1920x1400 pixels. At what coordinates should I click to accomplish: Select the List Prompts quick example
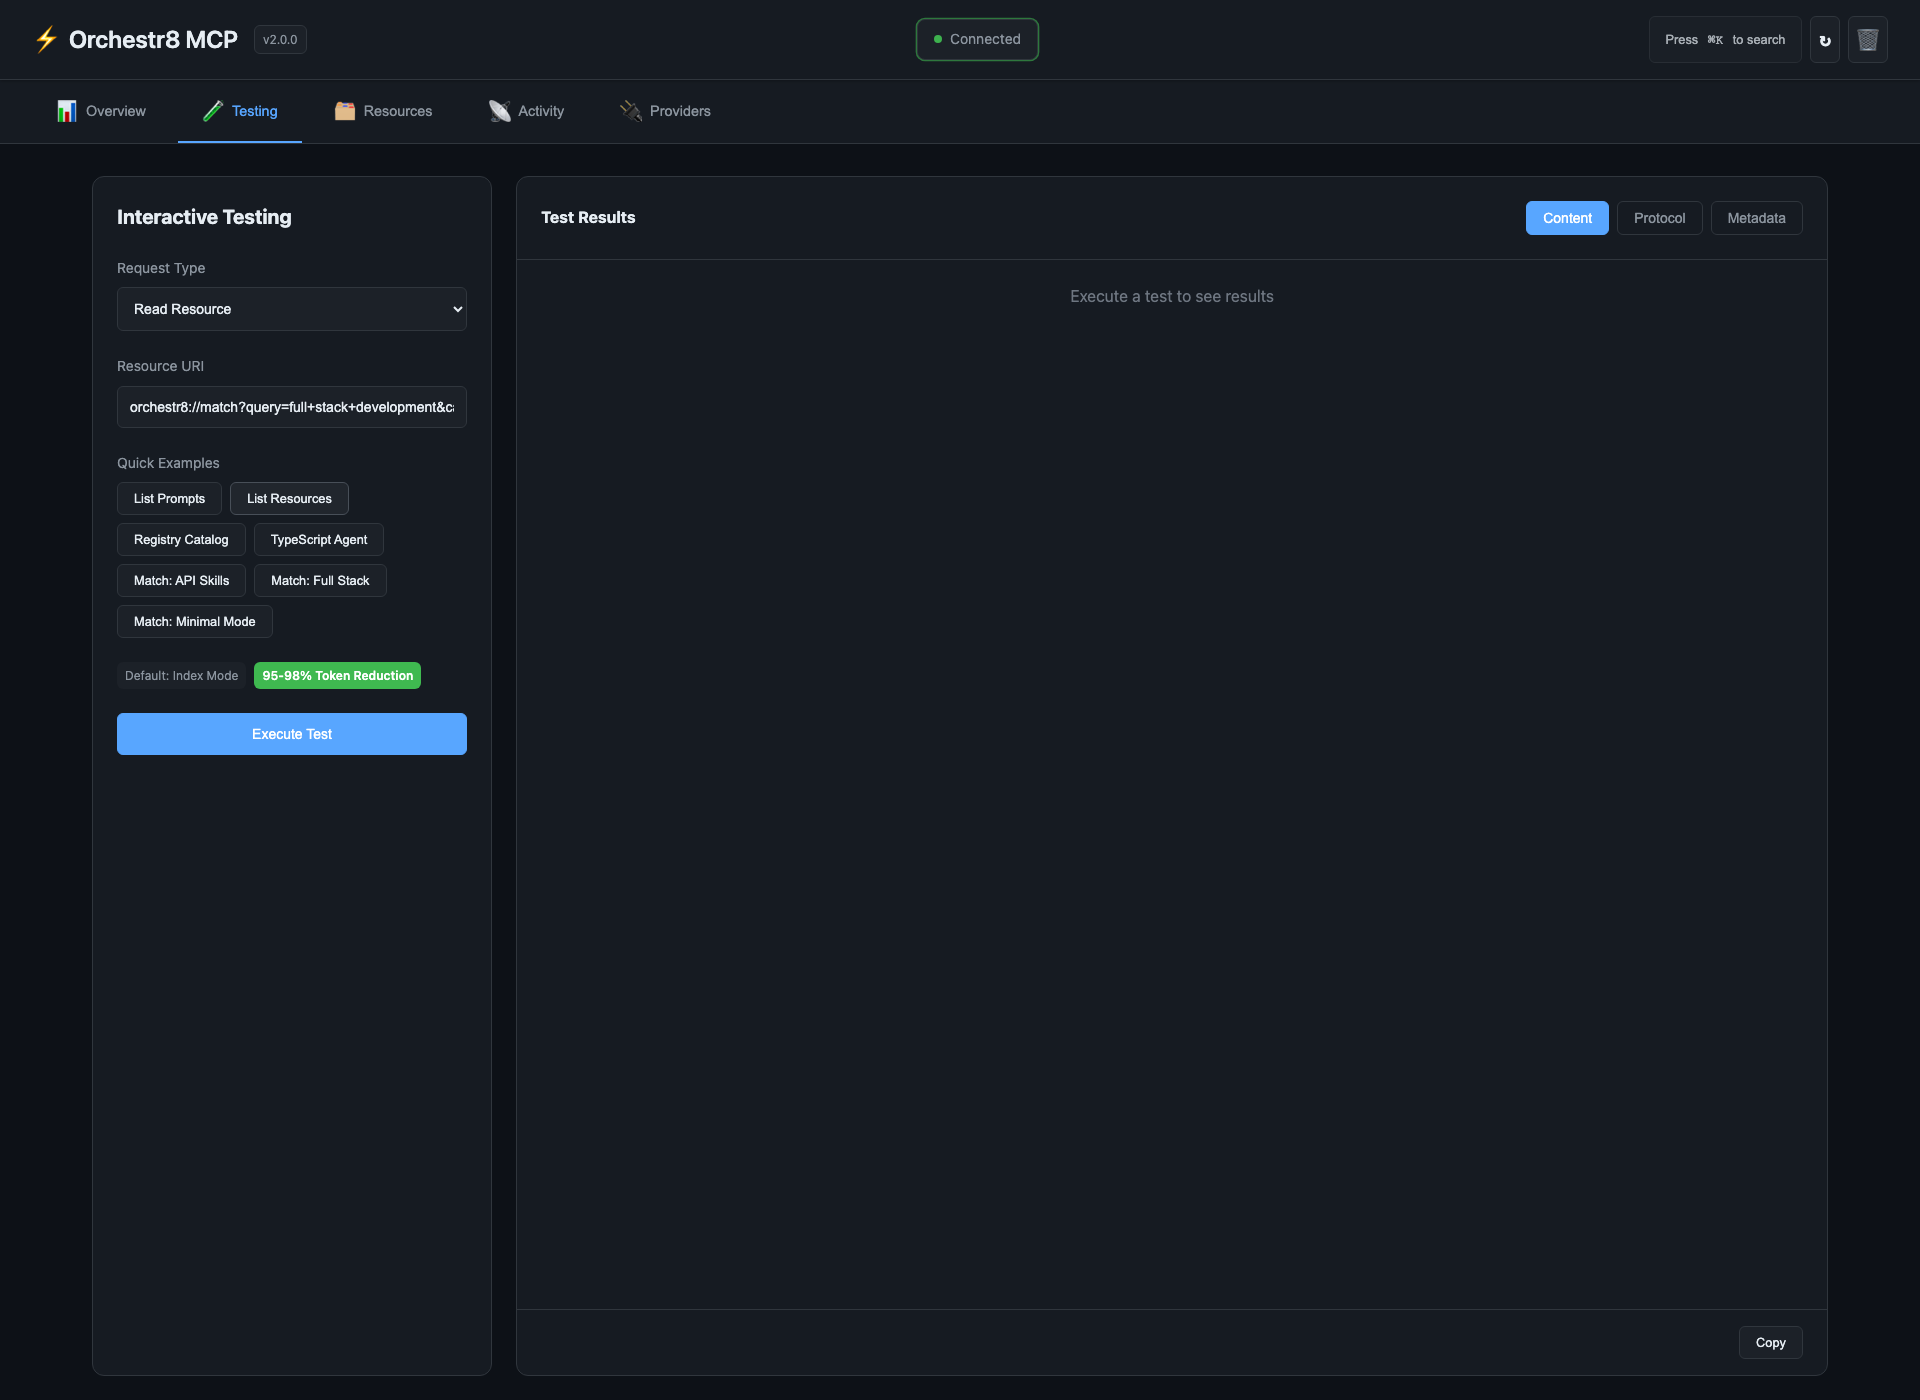pos(169,499)
